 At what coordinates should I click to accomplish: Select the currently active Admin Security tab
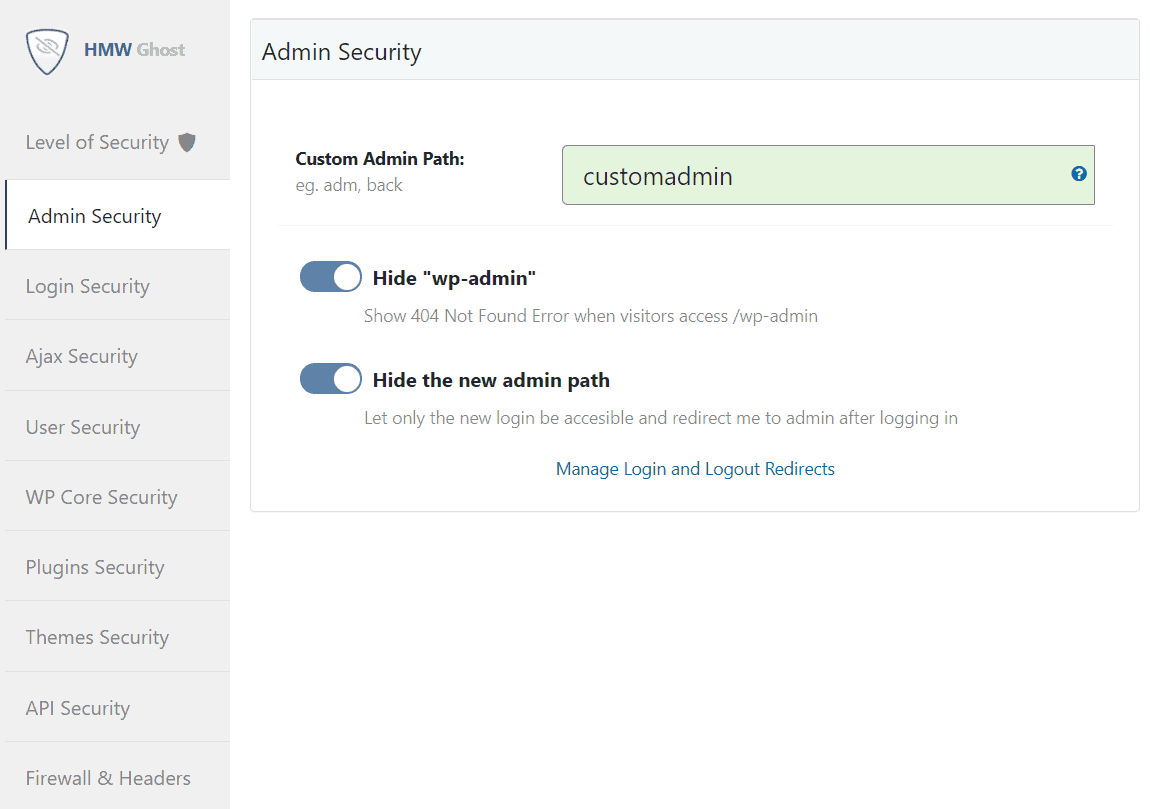[94, 215]
